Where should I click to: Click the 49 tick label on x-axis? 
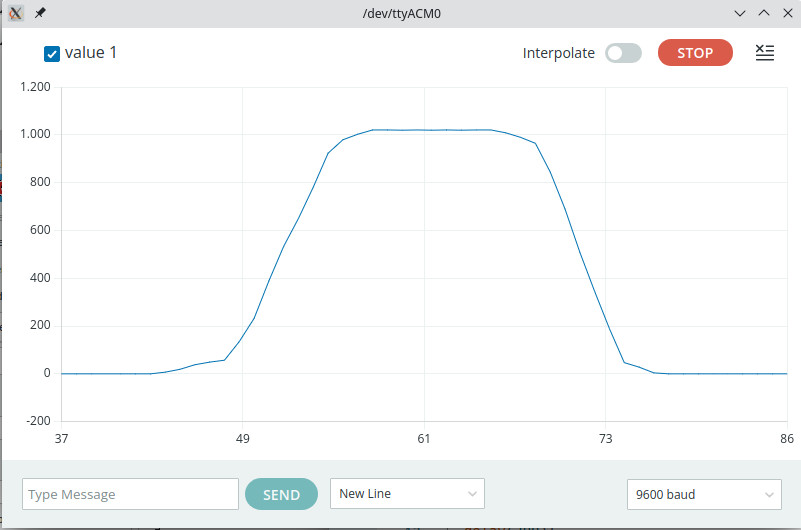[242, 439]
